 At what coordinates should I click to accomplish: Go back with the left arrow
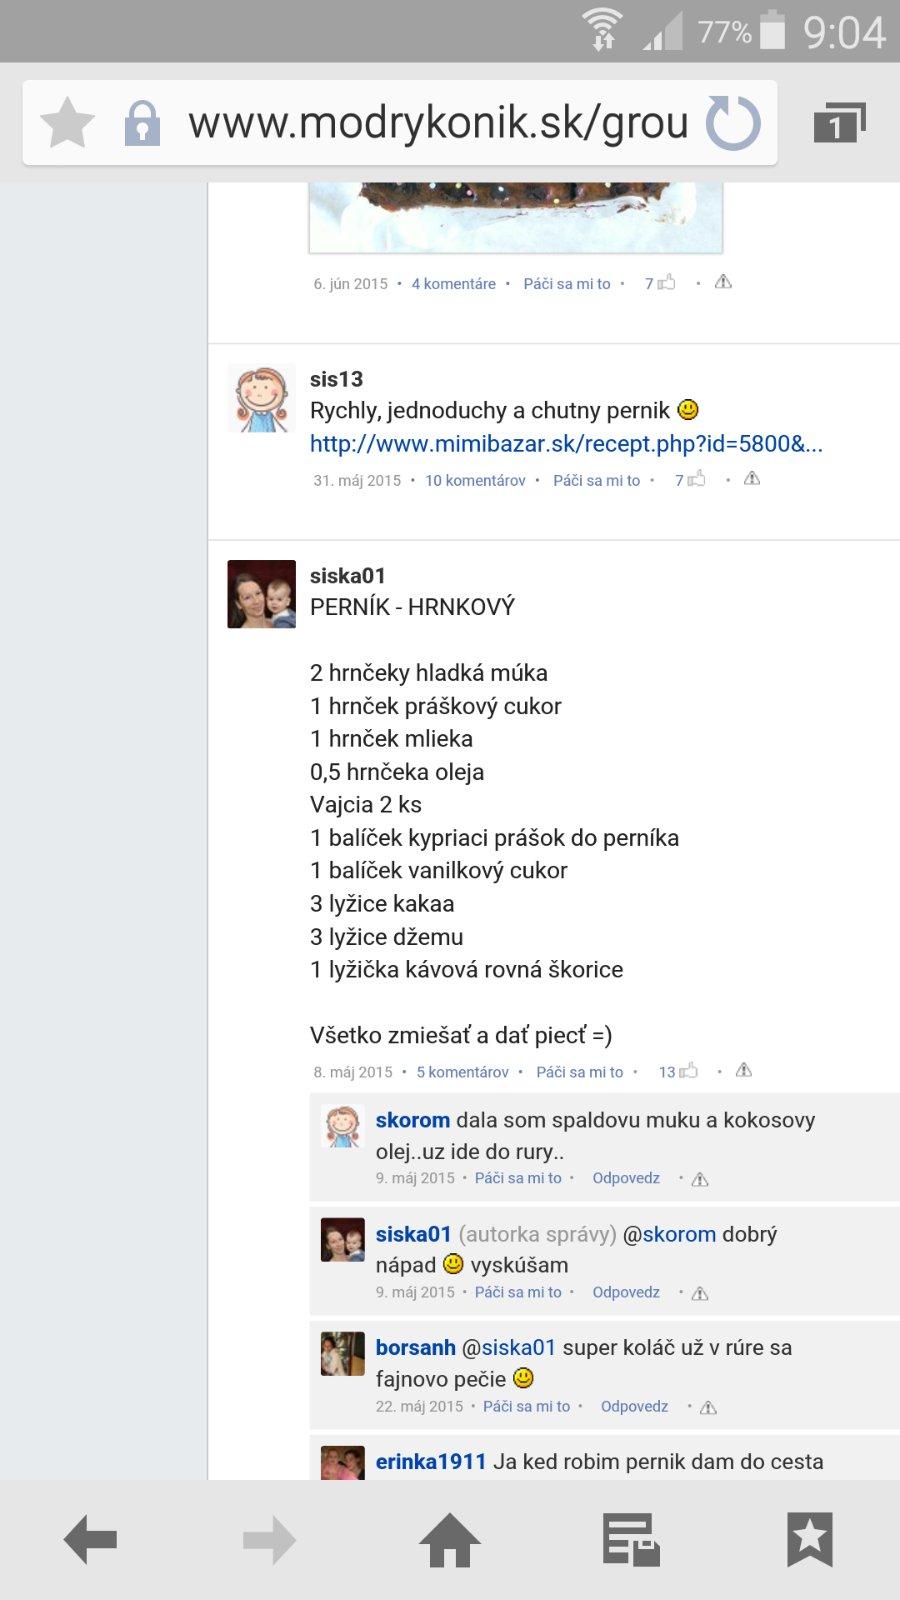90,1540
